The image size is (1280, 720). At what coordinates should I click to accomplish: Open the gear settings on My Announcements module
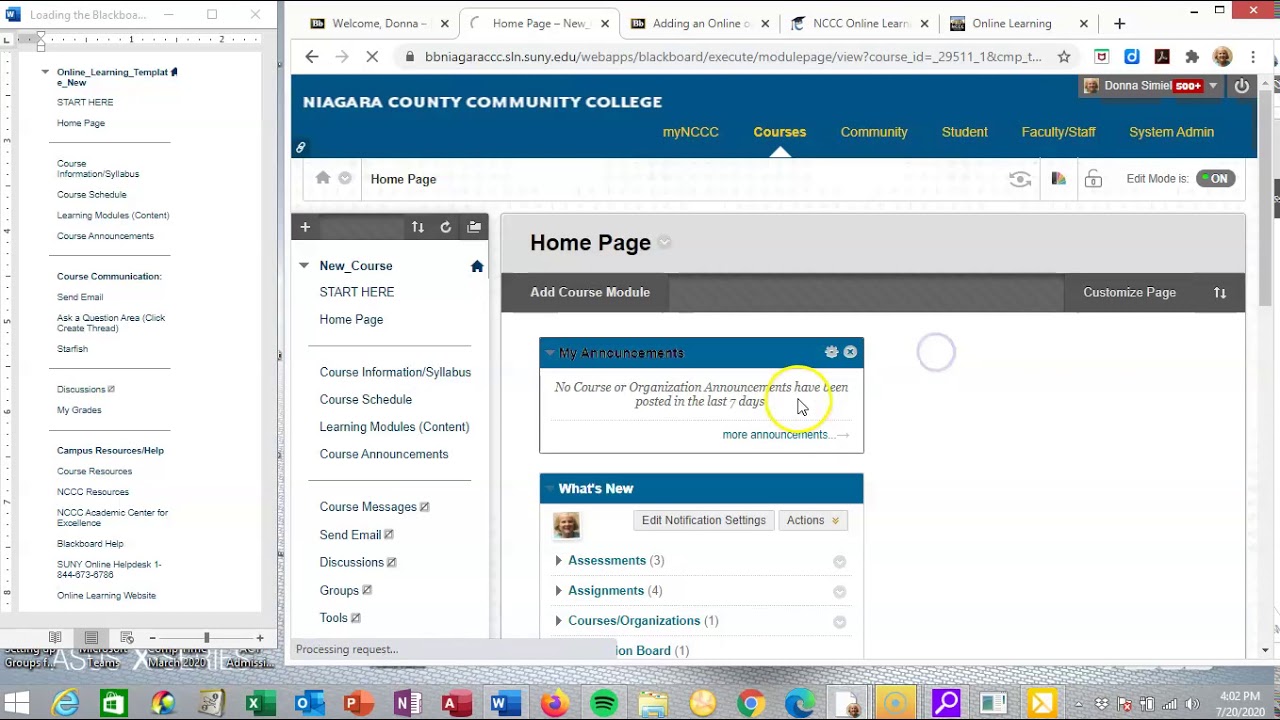831,352
